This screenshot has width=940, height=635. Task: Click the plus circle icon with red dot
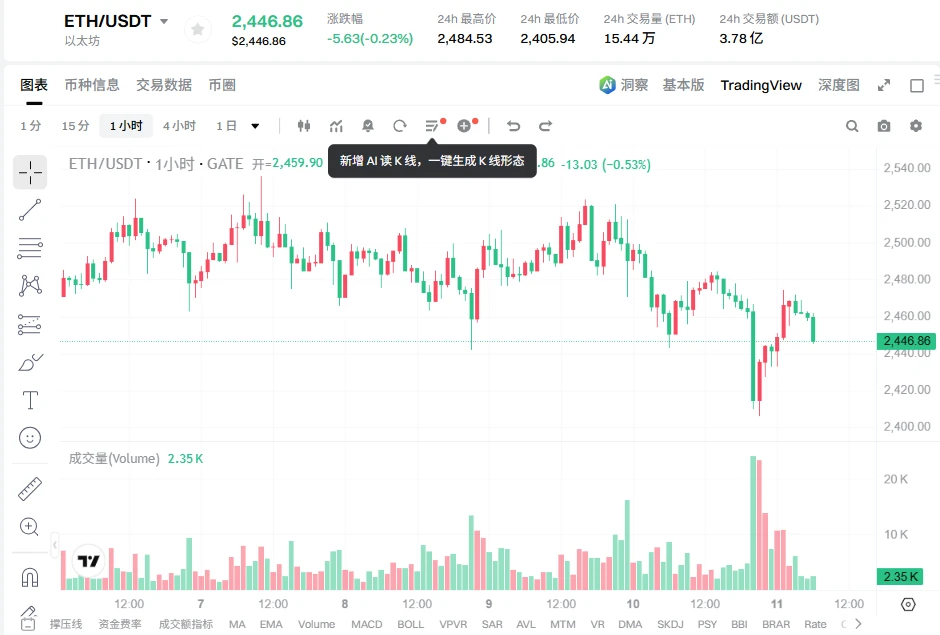(x=464, y=126)
